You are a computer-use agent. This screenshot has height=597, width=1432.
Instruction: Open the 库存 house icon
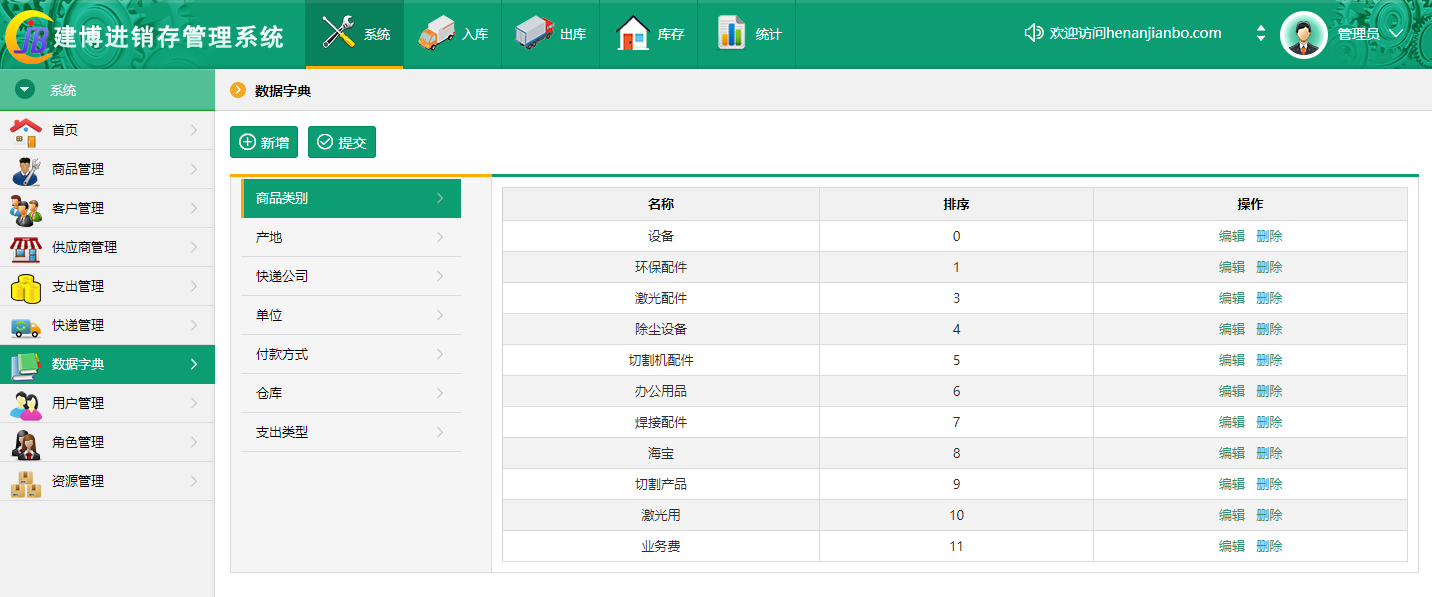coord(633,33)
